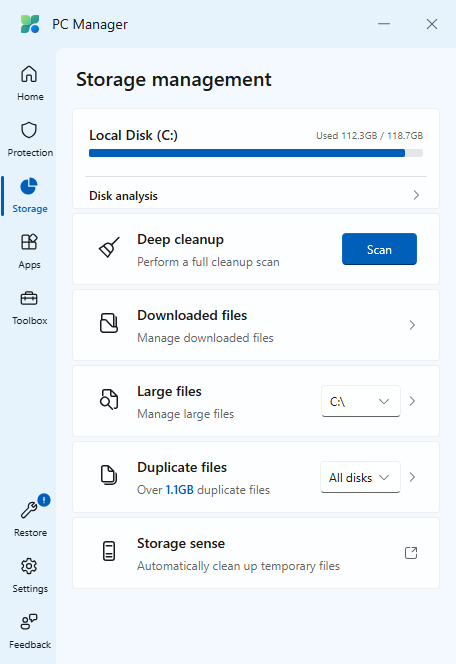Click Manage large files description
The width and height of the screenshot is (456, 664).
coord(185,414)
